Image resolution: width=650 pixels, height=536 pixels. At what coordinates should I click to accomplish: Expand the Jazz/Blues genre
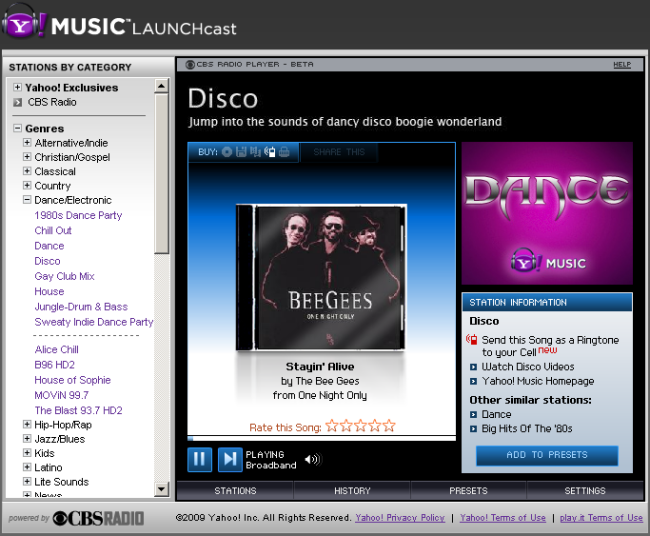(x=27, y=439)
